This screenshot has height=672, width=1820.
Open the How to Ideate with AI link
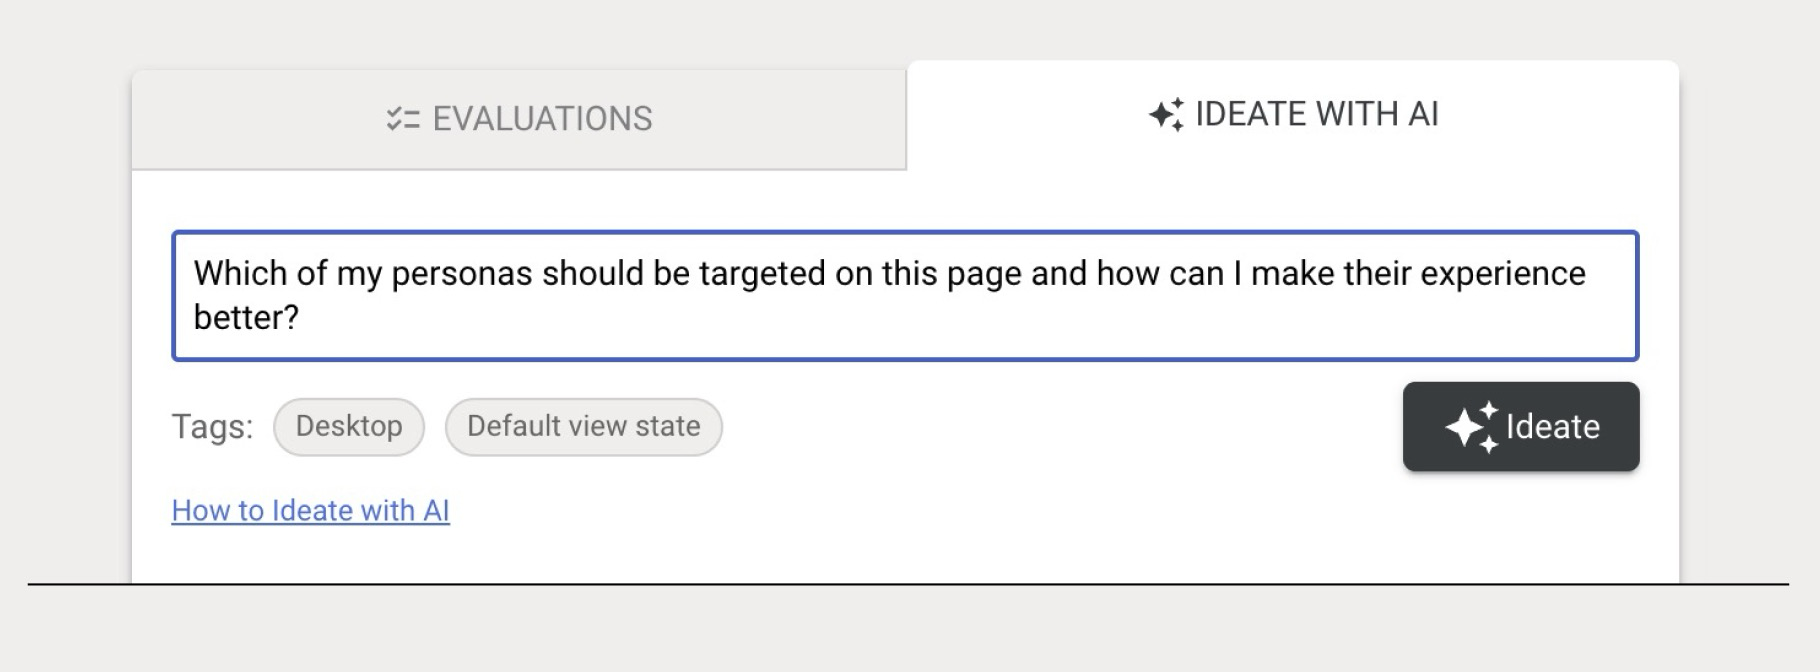311,511
